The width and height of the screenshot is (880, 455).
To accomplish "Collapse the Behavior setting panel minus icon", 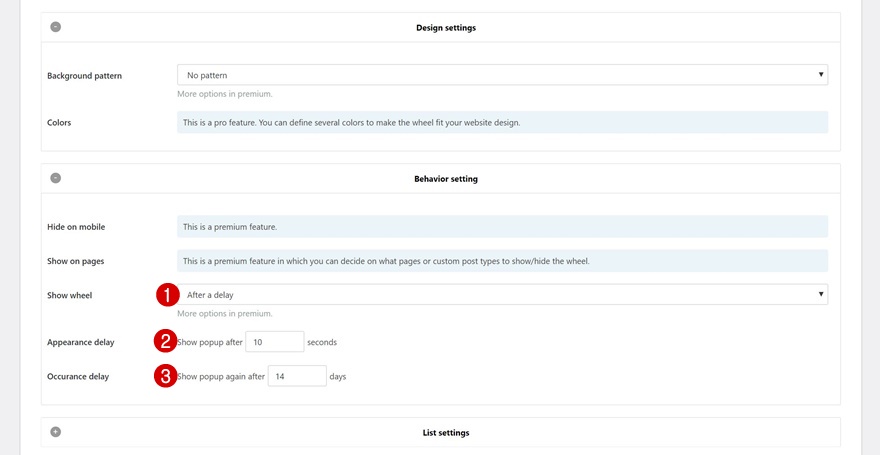I will (56, 178).
